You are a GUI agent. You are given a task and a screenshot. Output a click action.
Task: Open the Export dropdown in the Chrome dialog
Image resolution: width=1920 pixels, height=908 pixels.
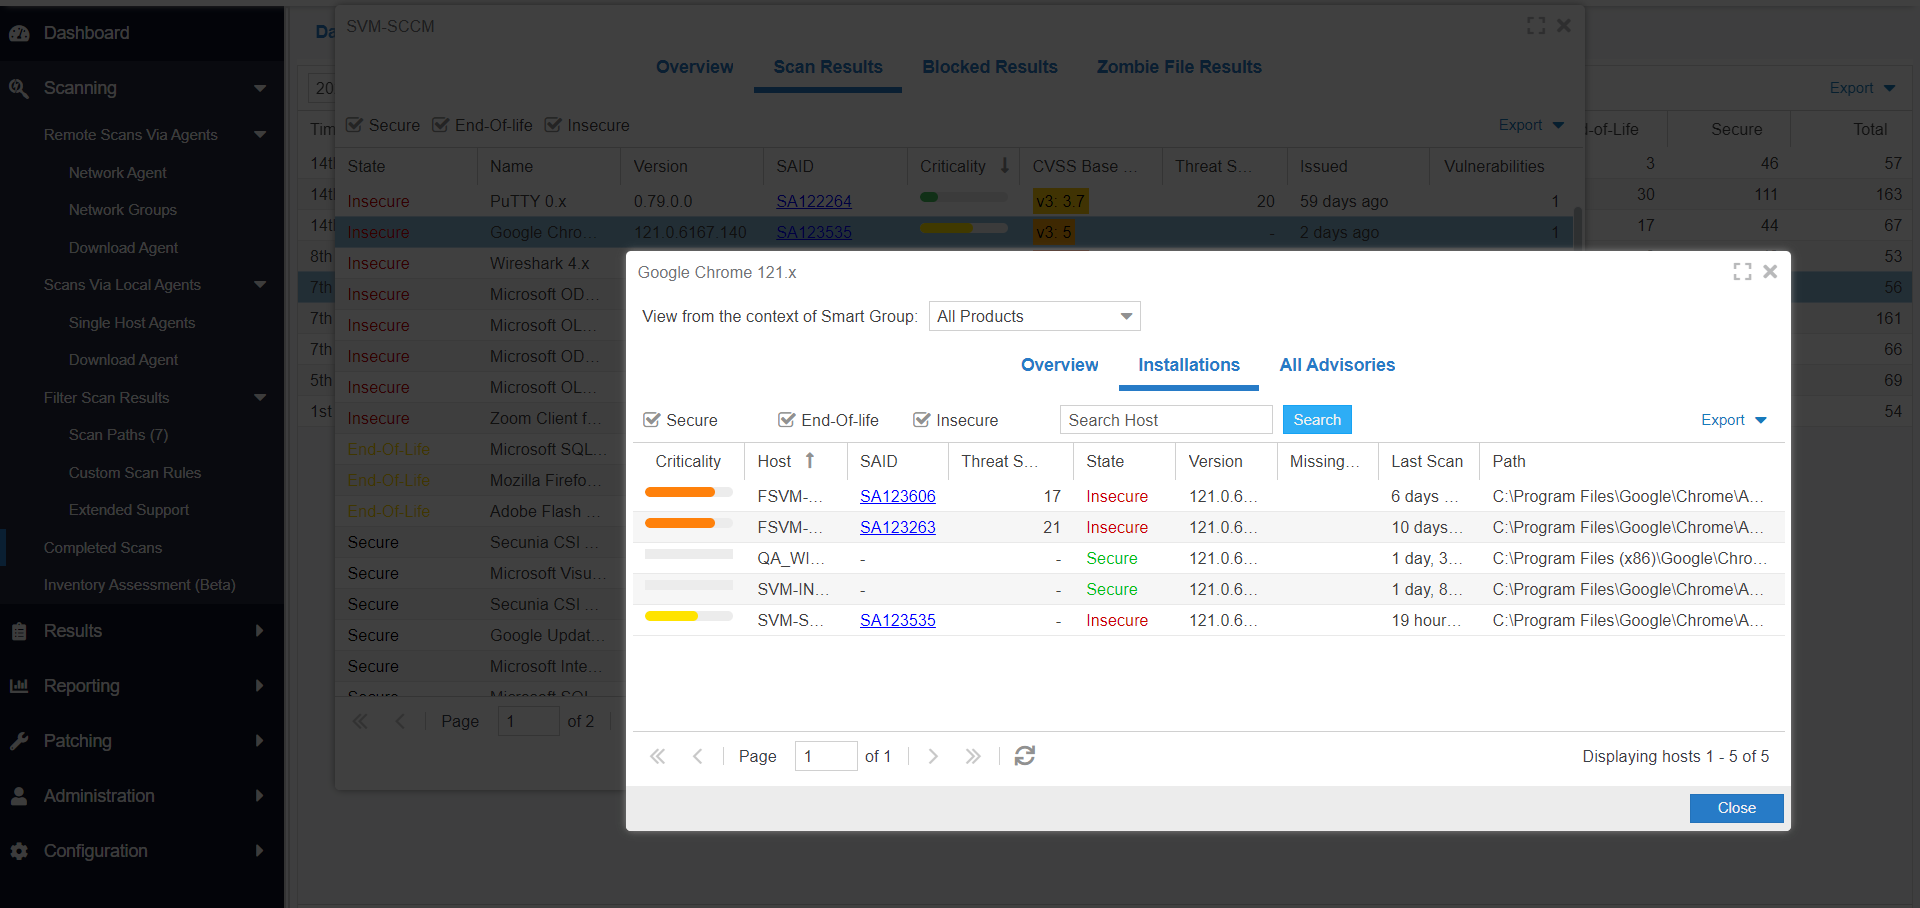[1734, 420]
